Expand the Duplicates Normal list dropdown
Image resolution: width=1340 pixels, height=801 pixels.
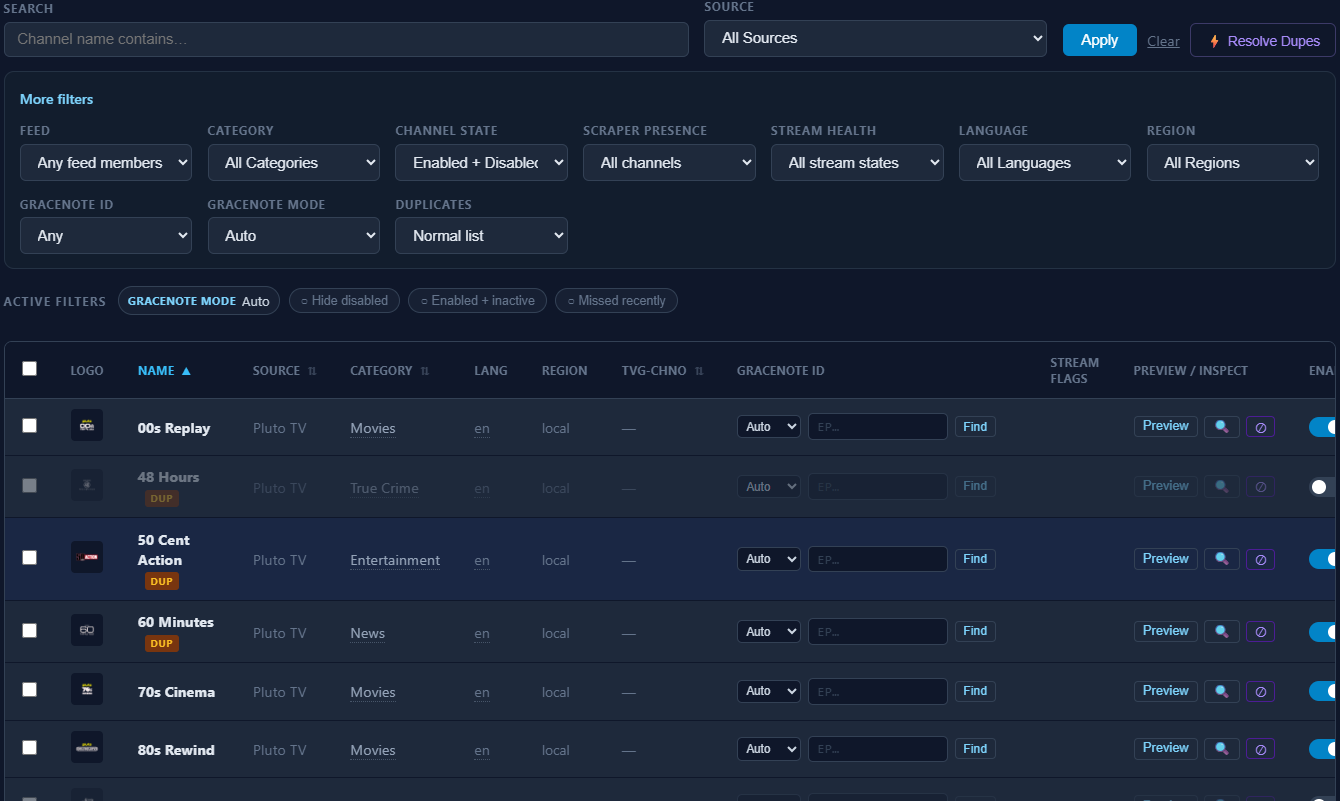tap(481, 236)
